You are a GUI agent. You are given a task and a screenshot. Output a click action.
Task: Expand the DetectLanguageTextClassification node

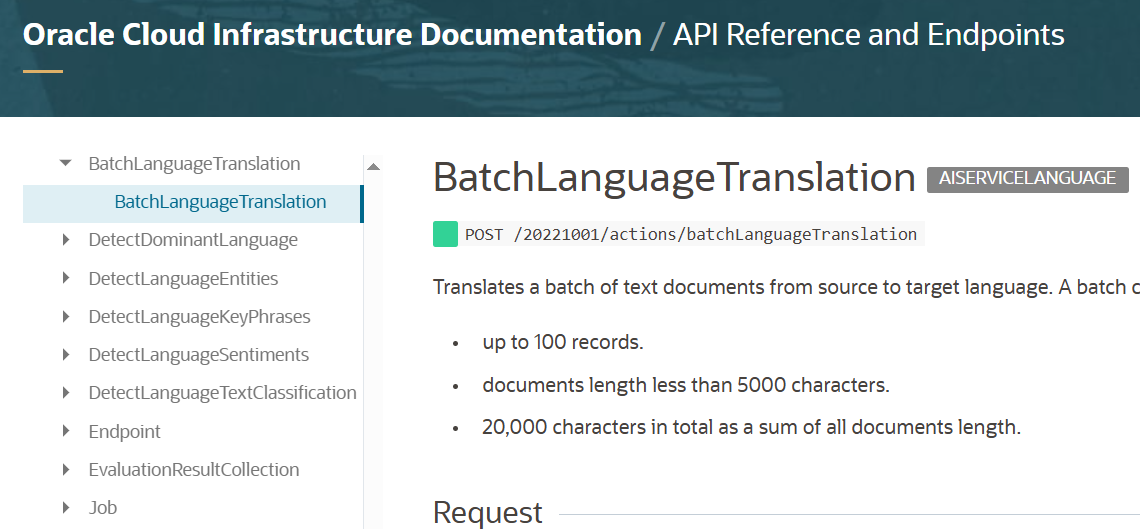[x=66, y=392]
